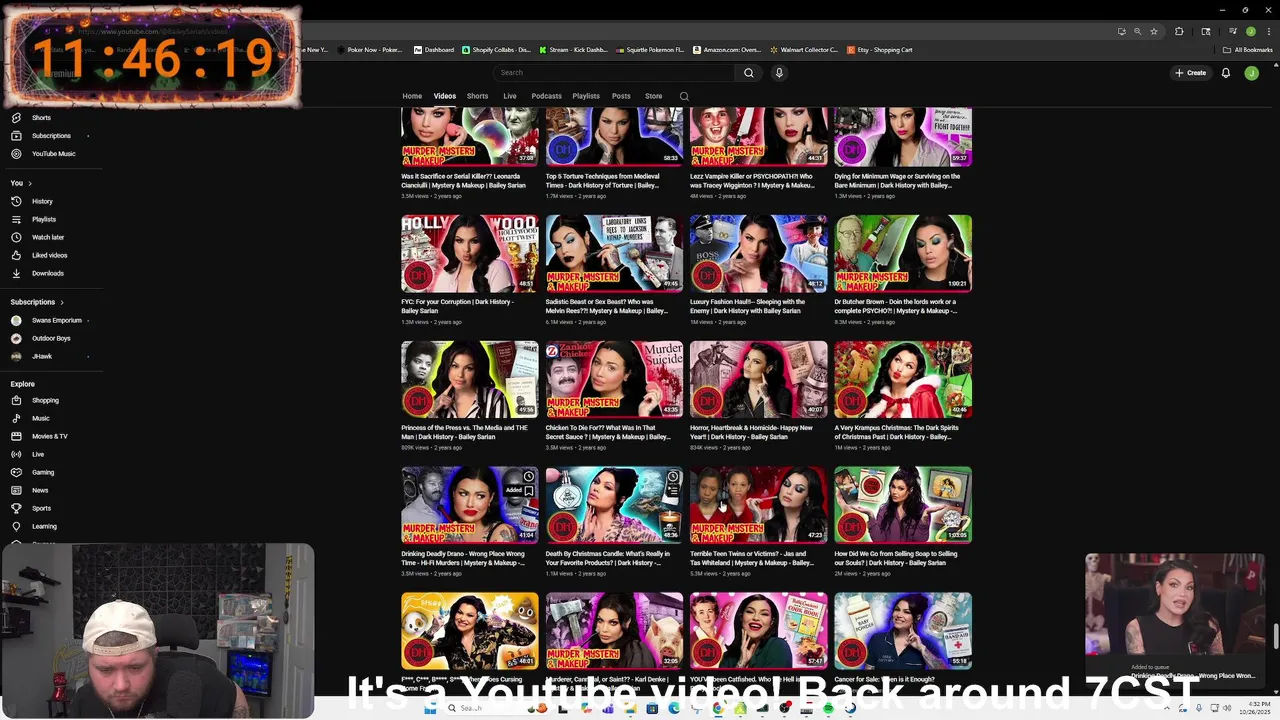1280x720 pixels.
Task: Launch YouTube Music from the sidebar
Action: [x=53, y=154]
